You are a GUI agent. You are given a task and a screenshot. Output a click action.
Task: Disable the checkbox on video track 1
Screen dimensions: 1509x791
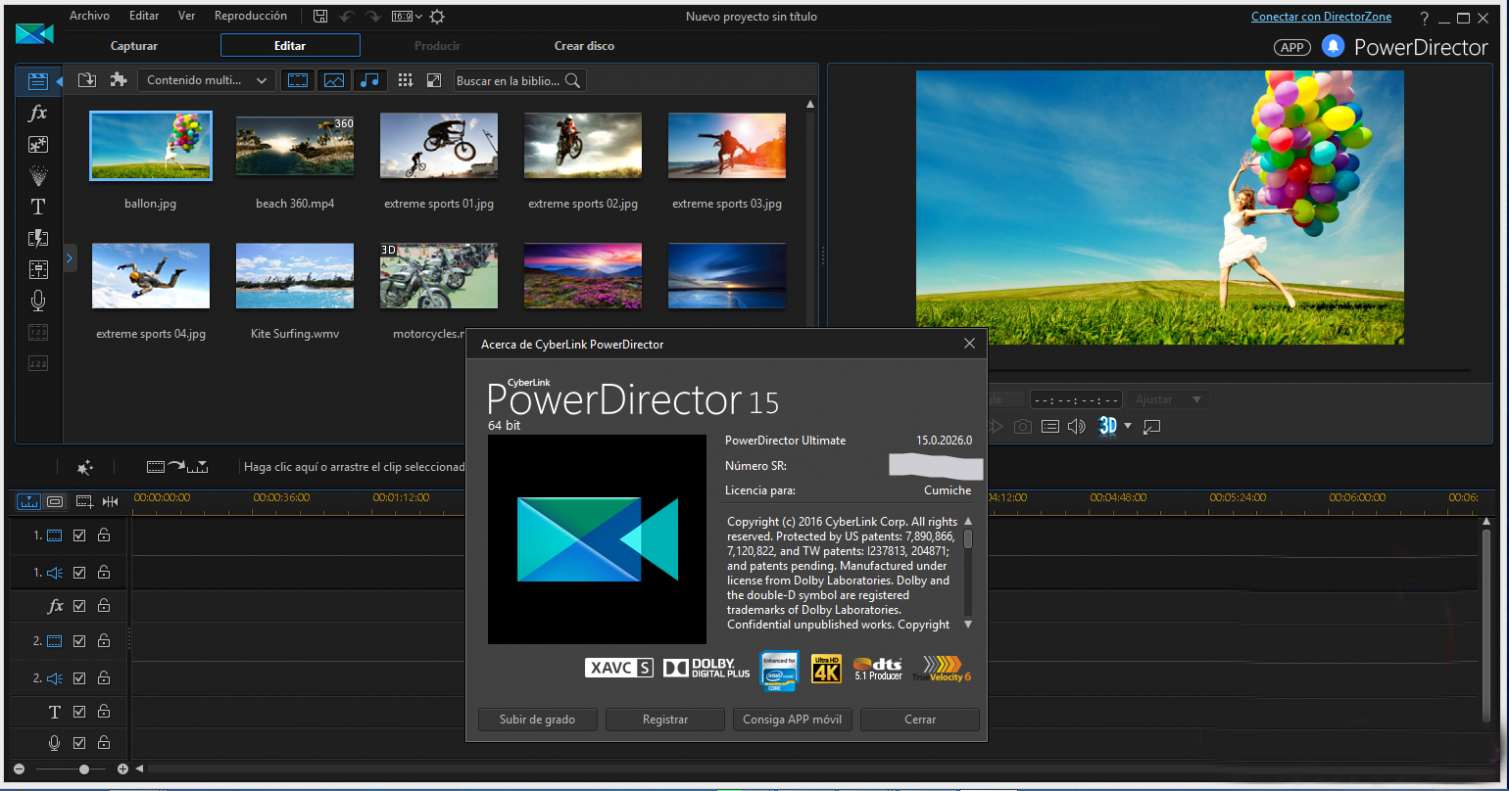tap(78, 535)
